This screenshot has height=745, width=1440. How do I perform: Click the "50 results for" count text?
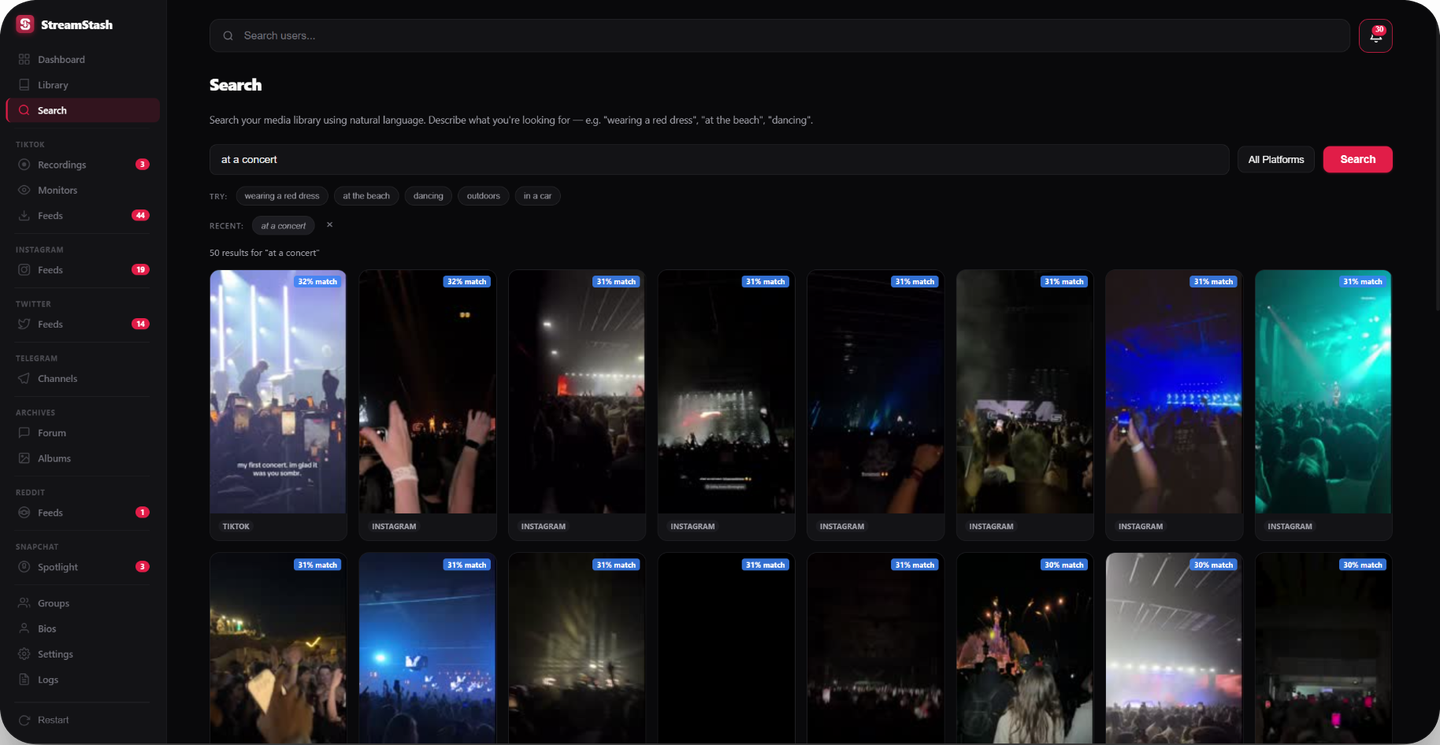(x=264, y=253)
